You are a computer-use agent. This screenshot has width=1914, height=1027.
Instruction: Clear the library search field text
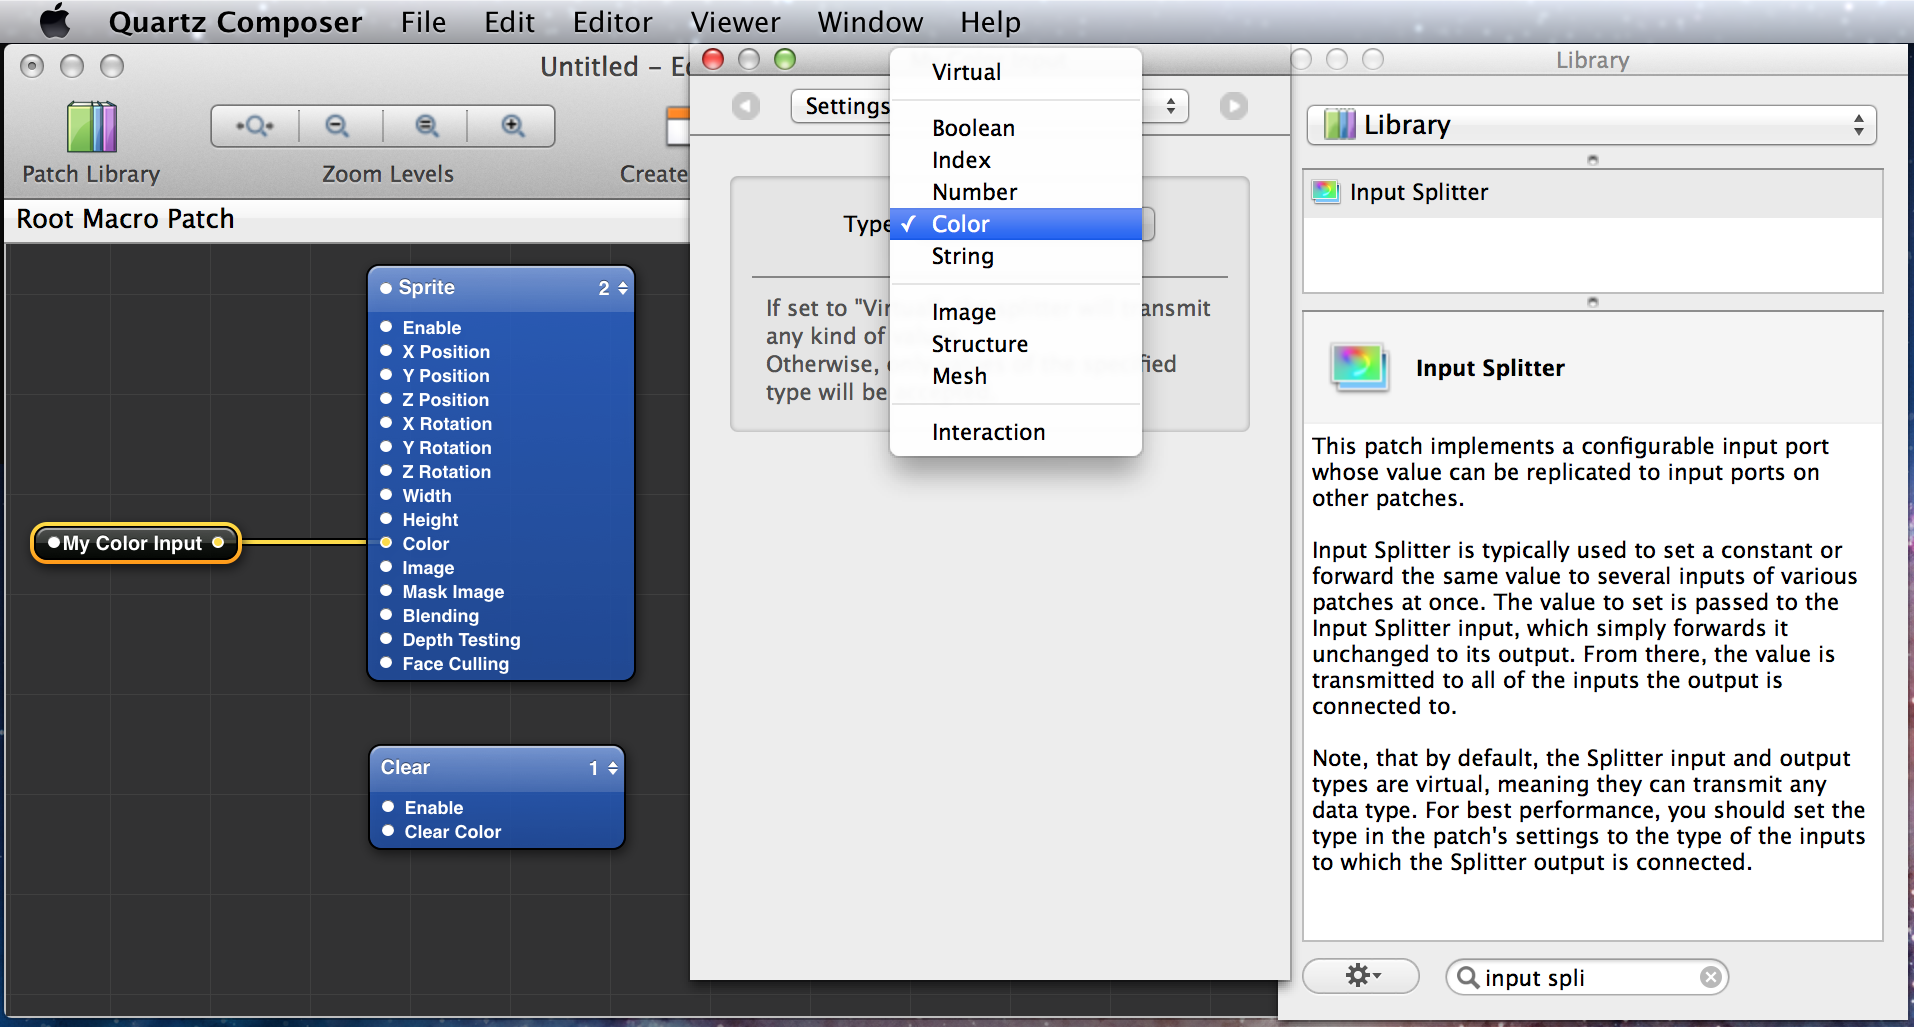pos(1711,977)
